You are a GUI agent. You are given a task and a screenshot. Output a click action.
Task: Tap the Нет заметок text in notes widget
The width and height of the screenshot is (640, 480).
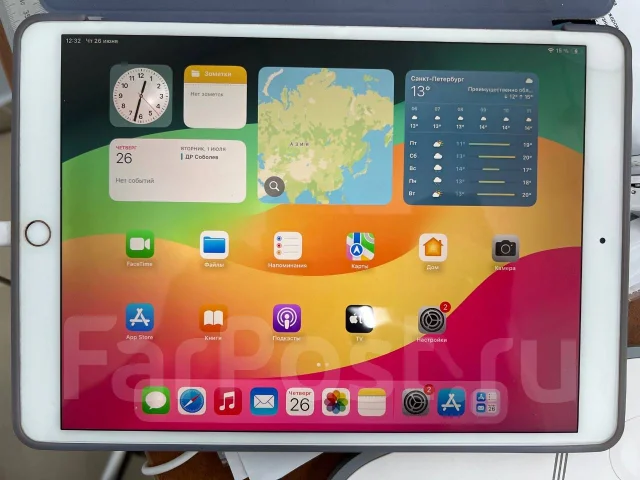207,94
